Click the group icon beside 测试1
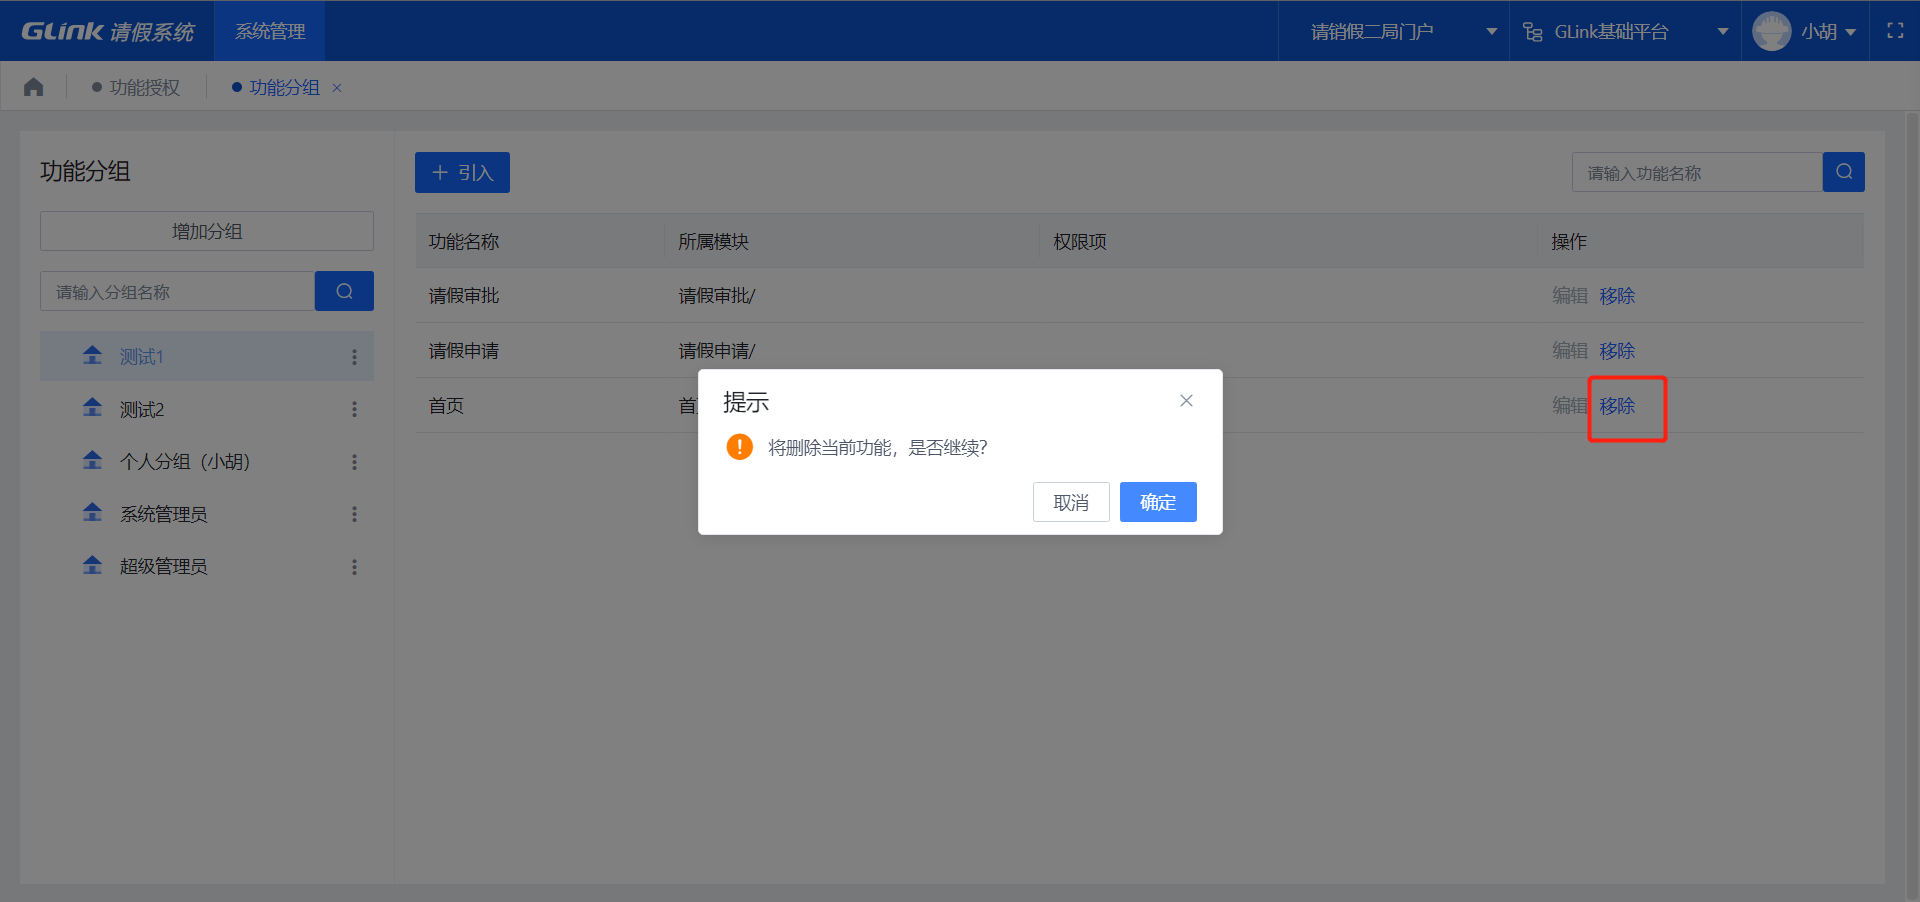 (93, 355)
